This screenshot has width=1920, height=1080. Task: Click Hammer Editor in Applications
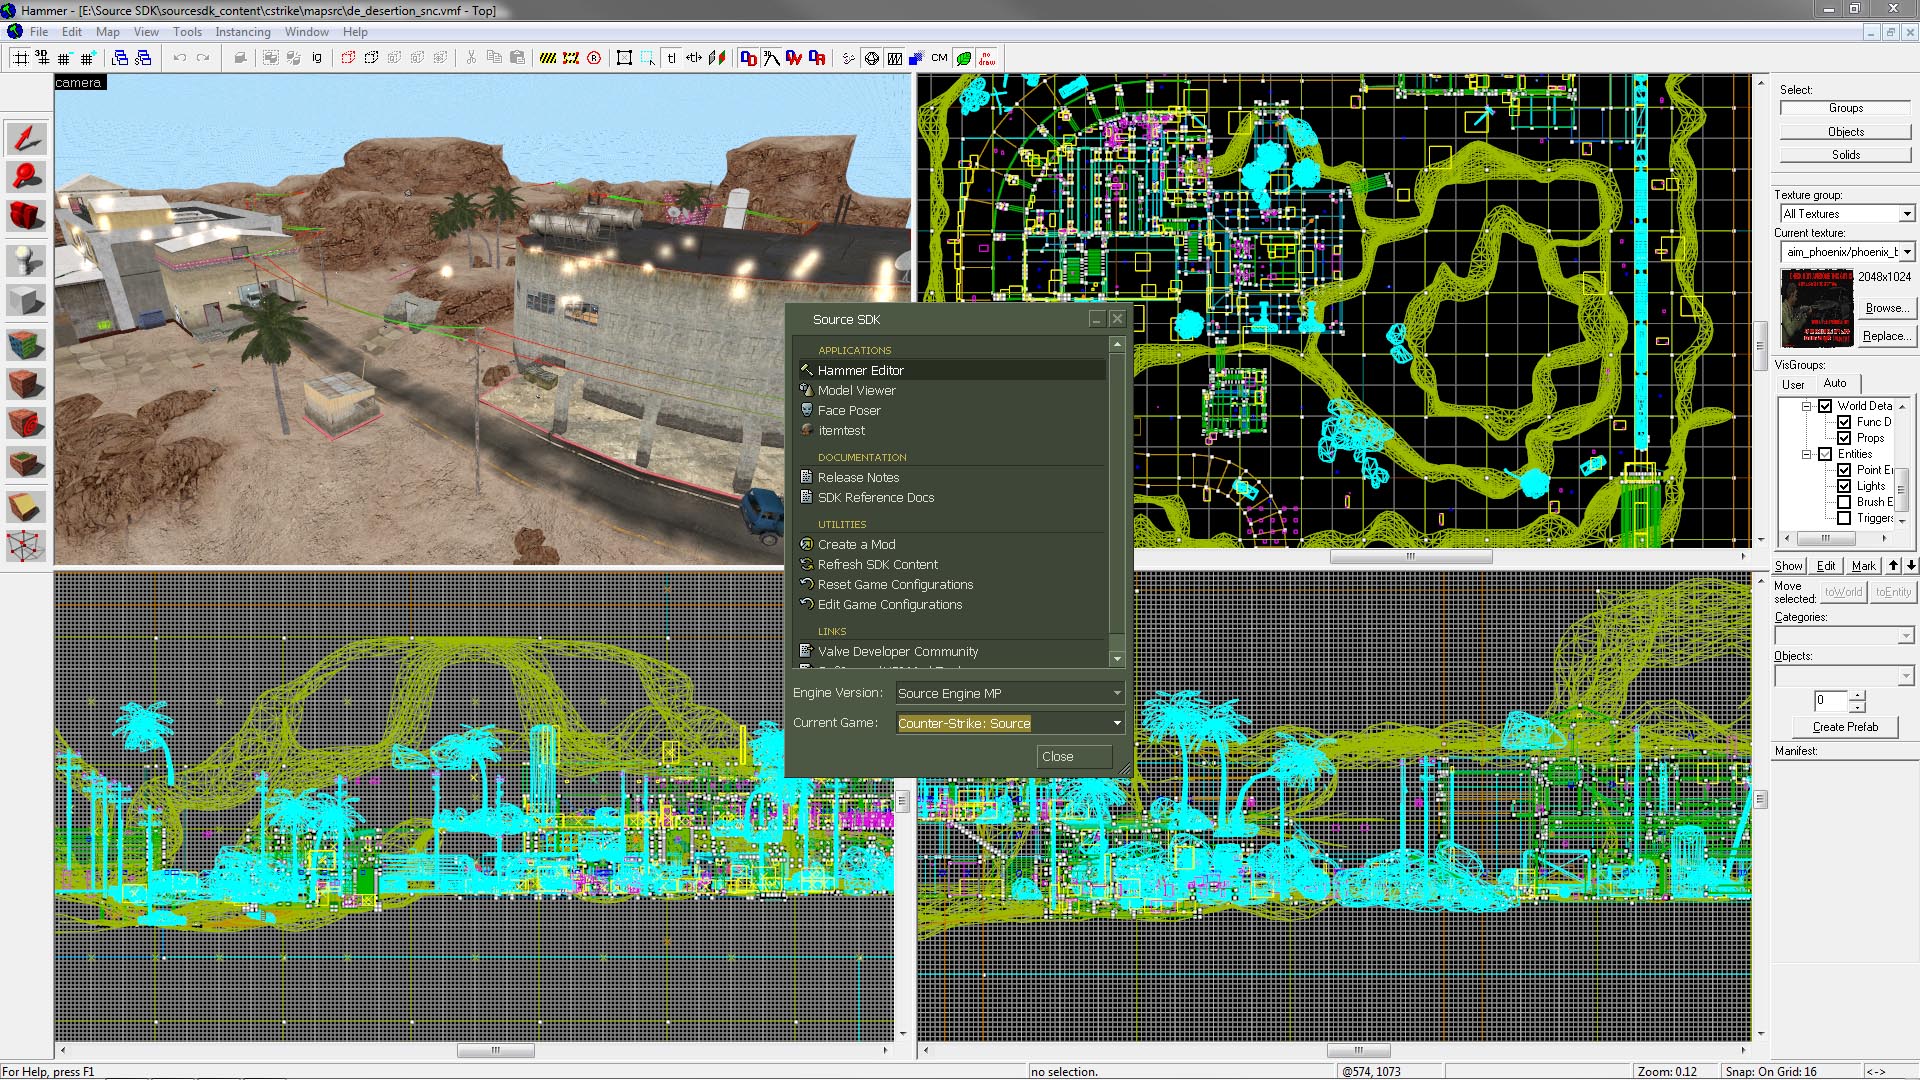(x=860, y=369)
